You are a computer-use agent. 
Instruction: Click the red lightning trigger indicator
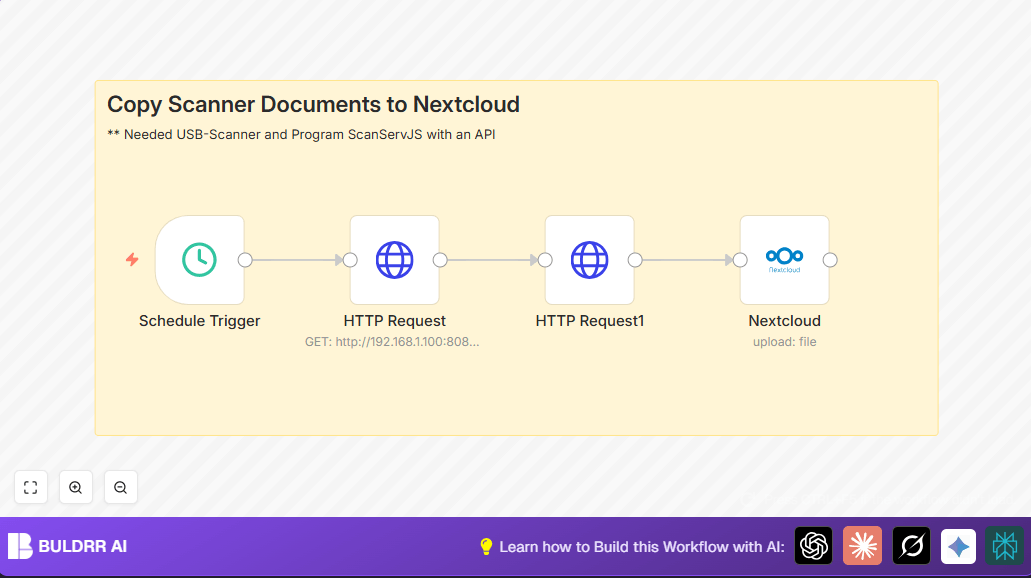tap(132, 260)
